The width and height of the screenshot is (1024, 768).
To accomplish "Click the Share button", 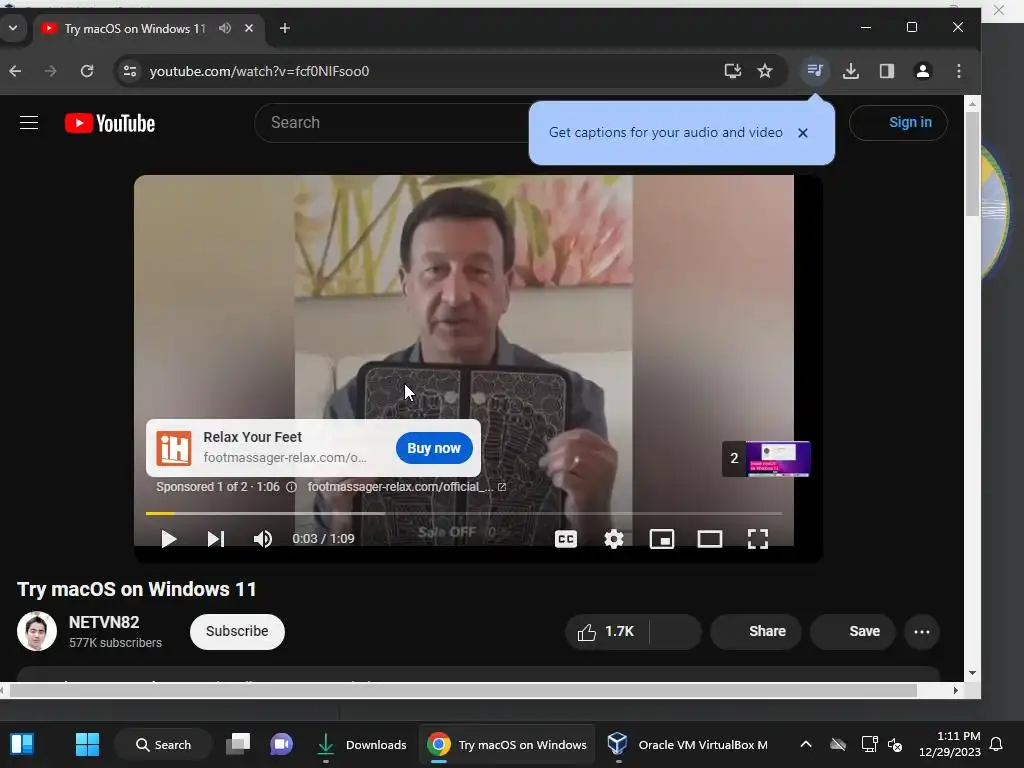I will (x=756, y=632).
